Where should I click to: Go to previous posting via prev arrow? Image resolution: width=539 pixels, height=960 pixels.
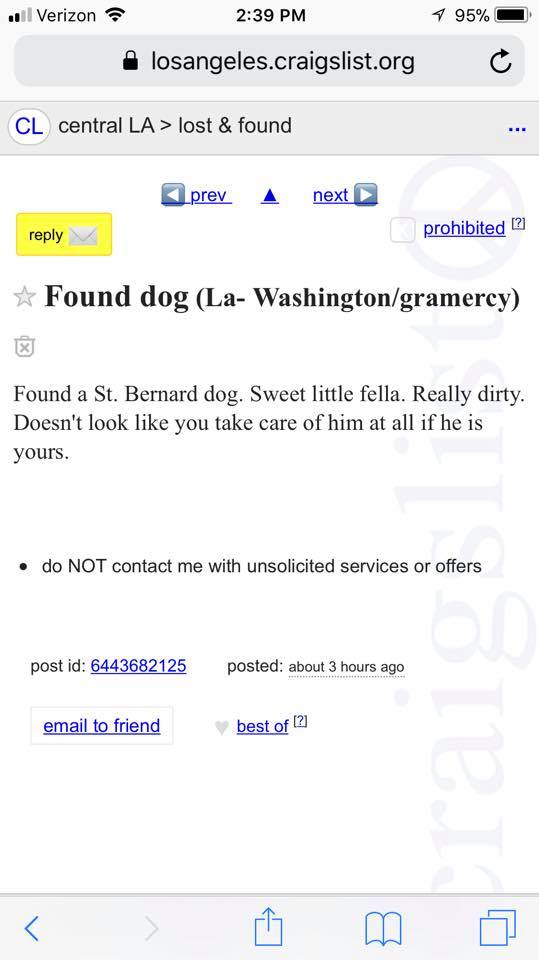(x=196, y=195)
